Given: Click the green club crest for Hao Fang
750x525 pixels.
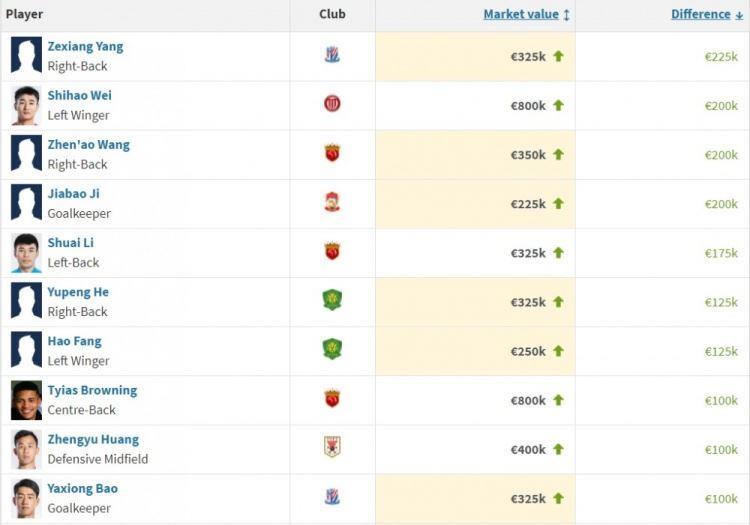Looking at the screenshot, I should pyautogui.click(x=332, y=349).
